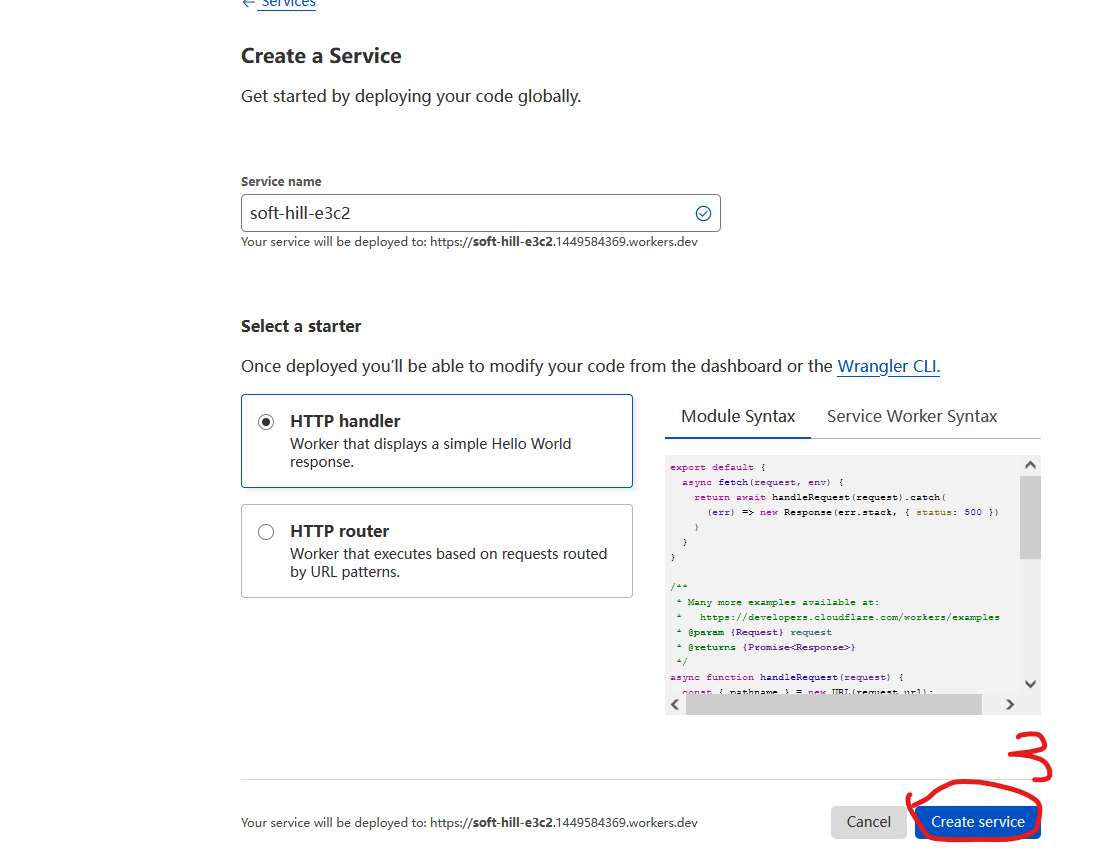The height and width of the screenshot is (852, 1115).
Task: Open the Wrangler CLI link
Action: [x=888, y=366]
